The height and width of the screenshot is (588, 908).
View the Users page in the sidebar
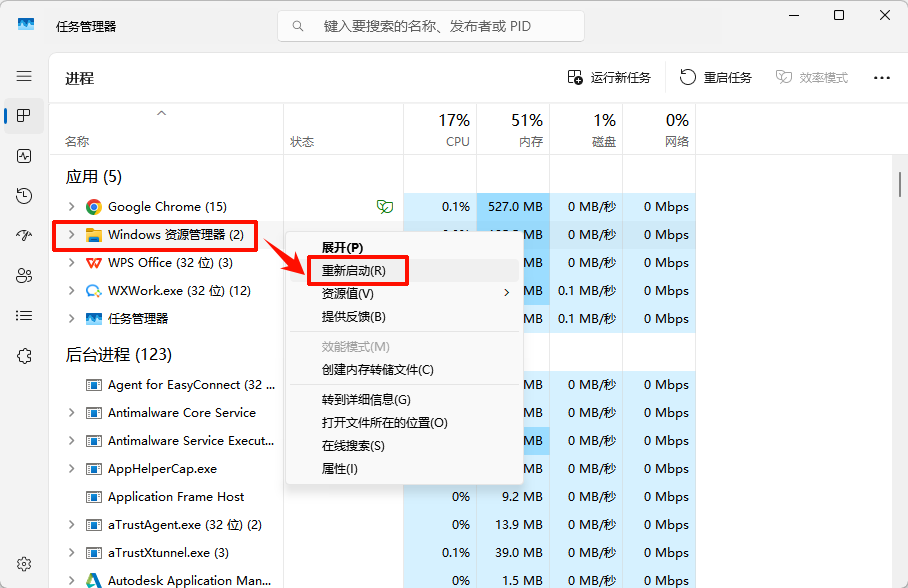23,276
